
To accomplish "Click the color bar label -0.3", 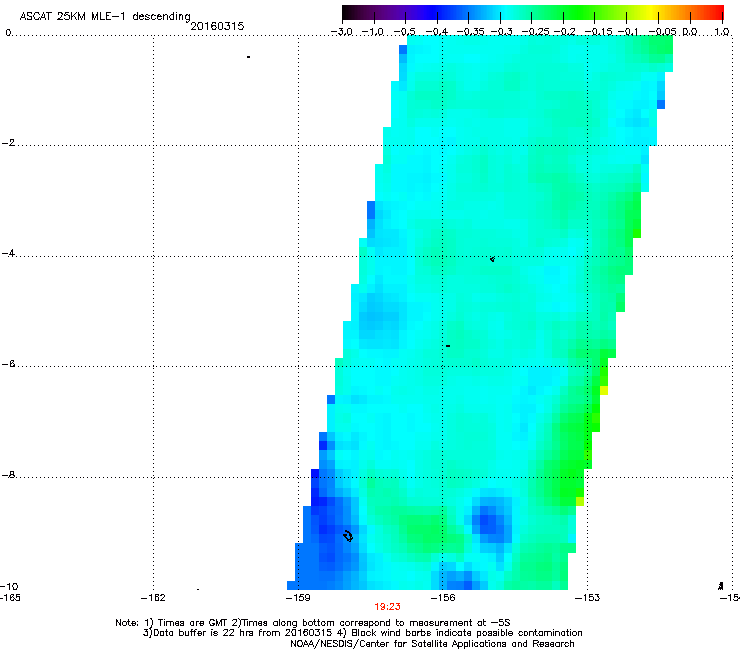I will point(502,32).
